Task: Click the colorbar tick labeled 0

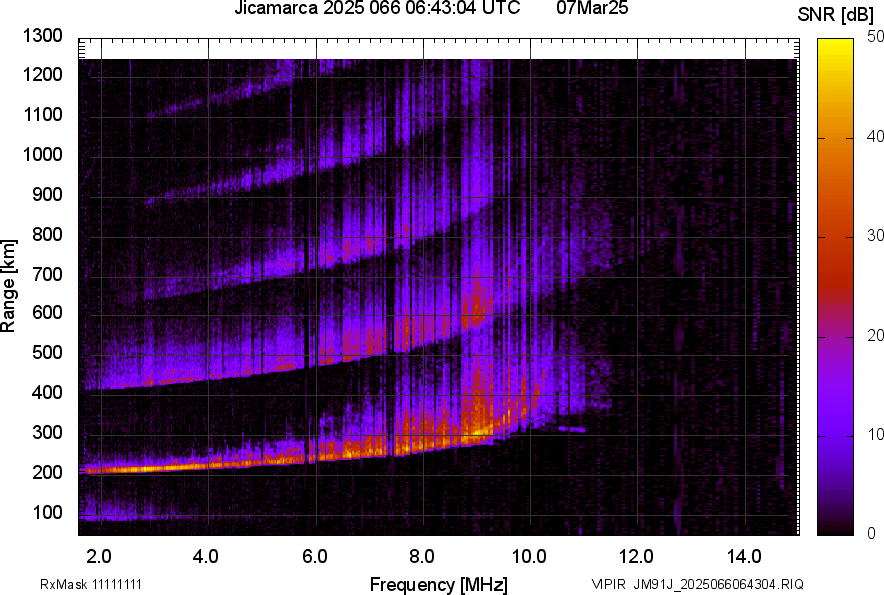Action: (x=872, y=533)
